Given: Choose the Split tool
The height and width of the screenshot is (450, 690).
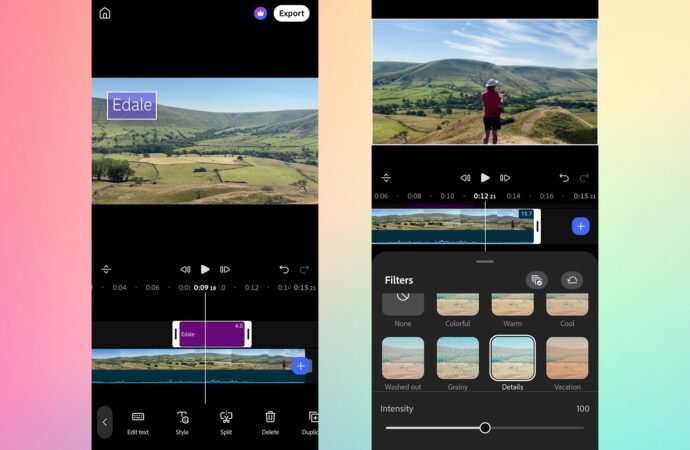Looking at the screenshot, I should tap(226, 423).
